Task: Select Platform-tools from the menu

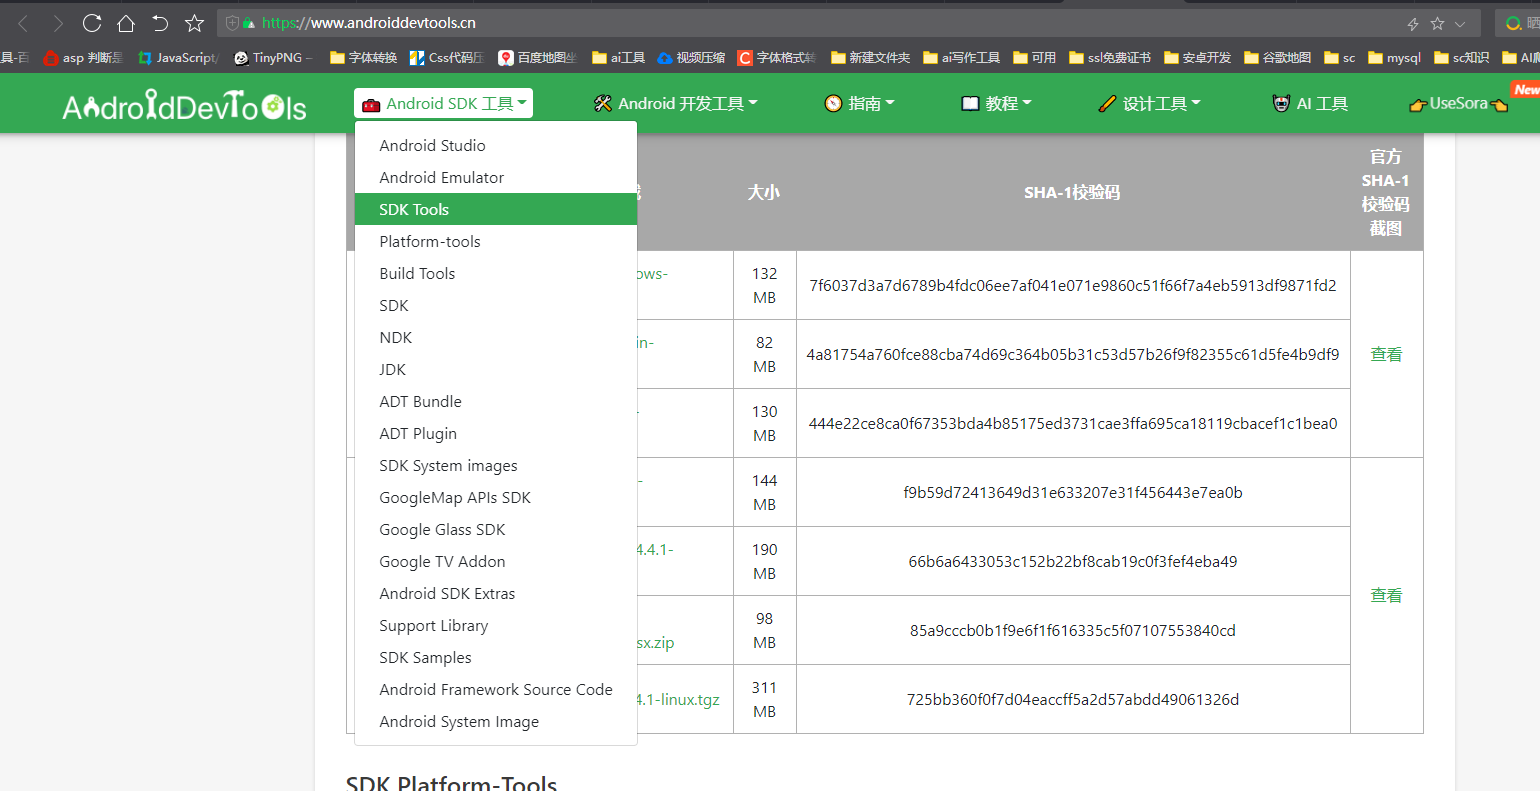Action: pyautogui.click(x=496, y=241)
